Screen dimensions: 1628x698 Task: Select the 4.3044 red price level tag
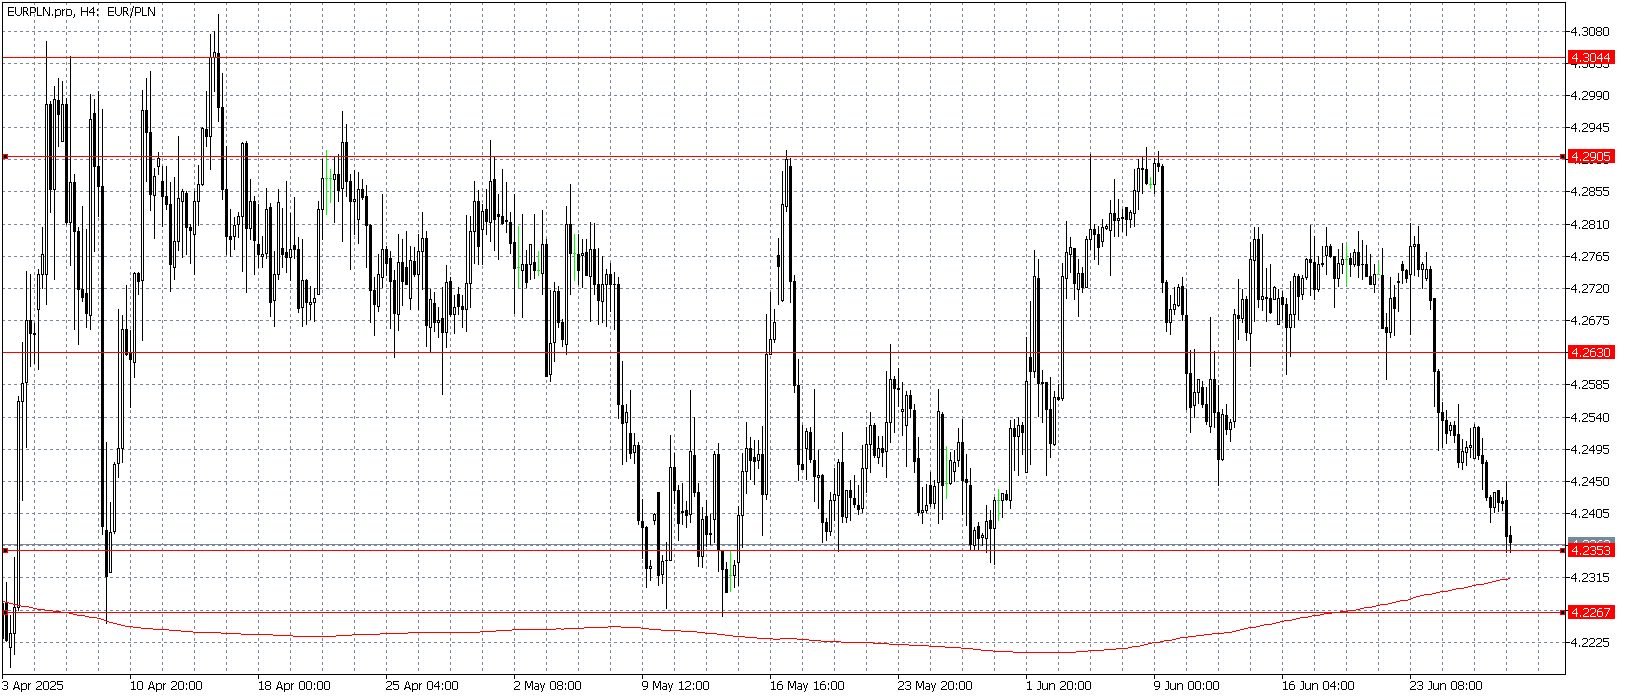click(1590, 58)
